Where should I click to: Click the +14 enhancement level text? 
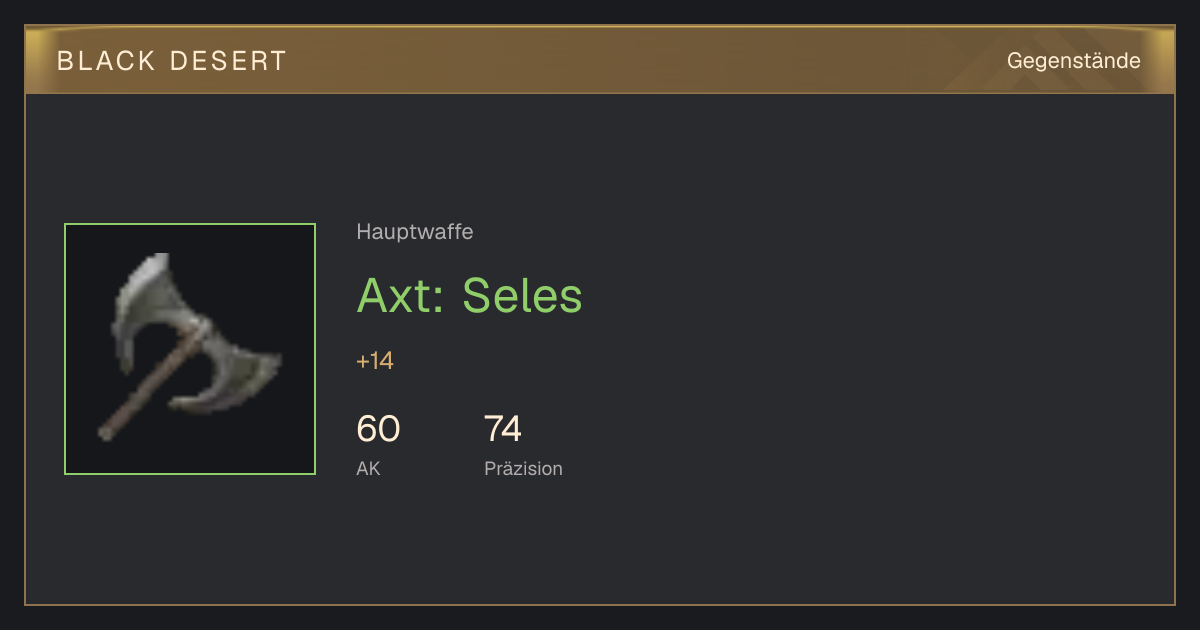(375, 361)
